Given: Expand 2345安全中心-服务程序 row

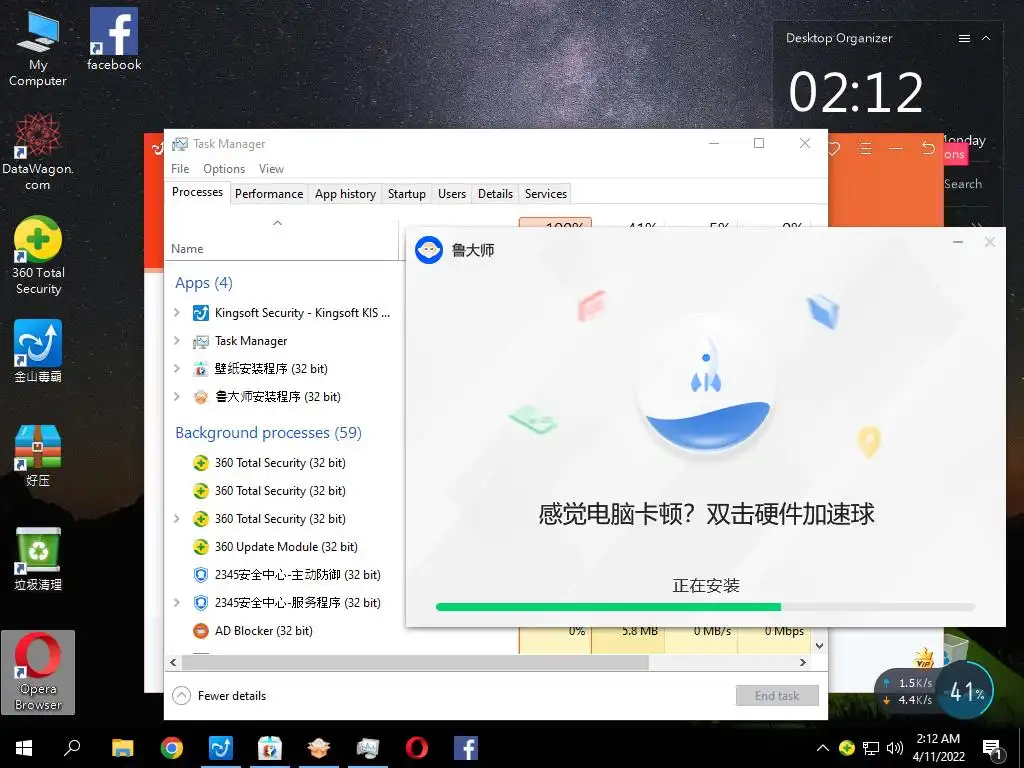Looking at the screenshot, I should (x=176, y=603).
